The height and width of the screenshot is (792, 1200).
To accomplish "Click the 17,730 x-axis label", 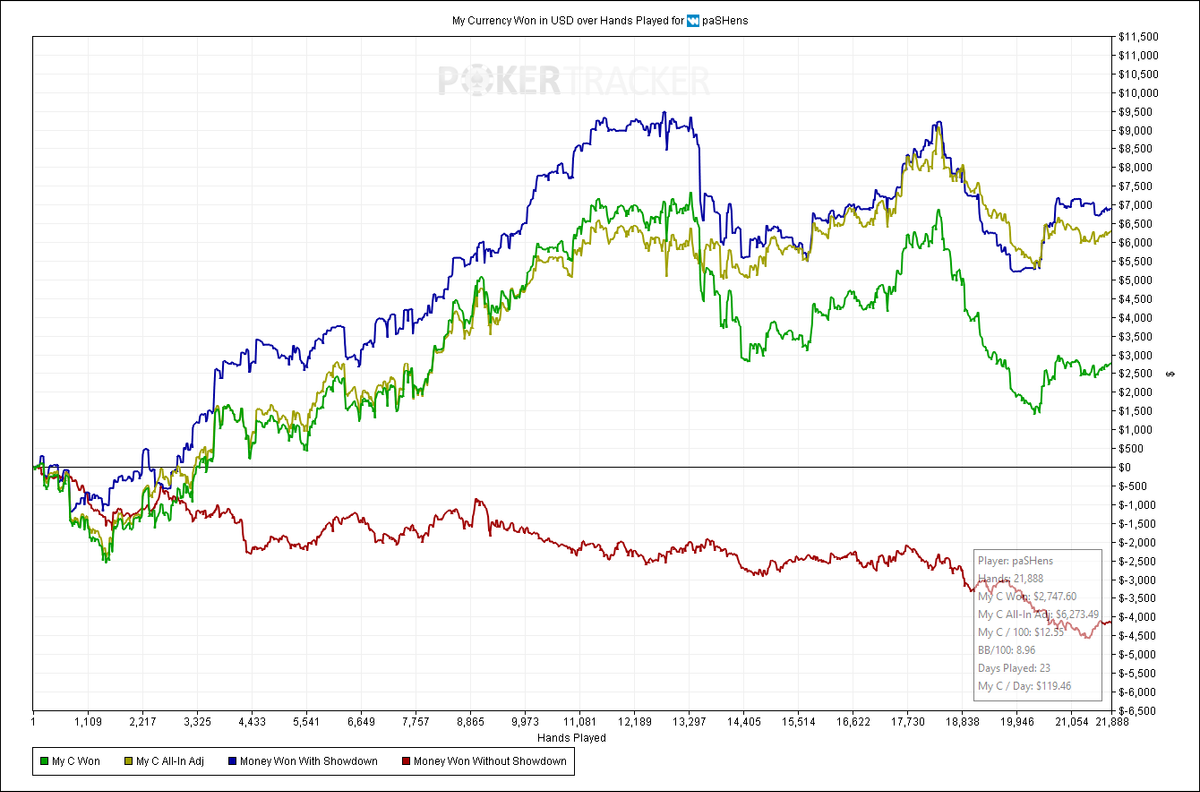I will tap(907, 721).
